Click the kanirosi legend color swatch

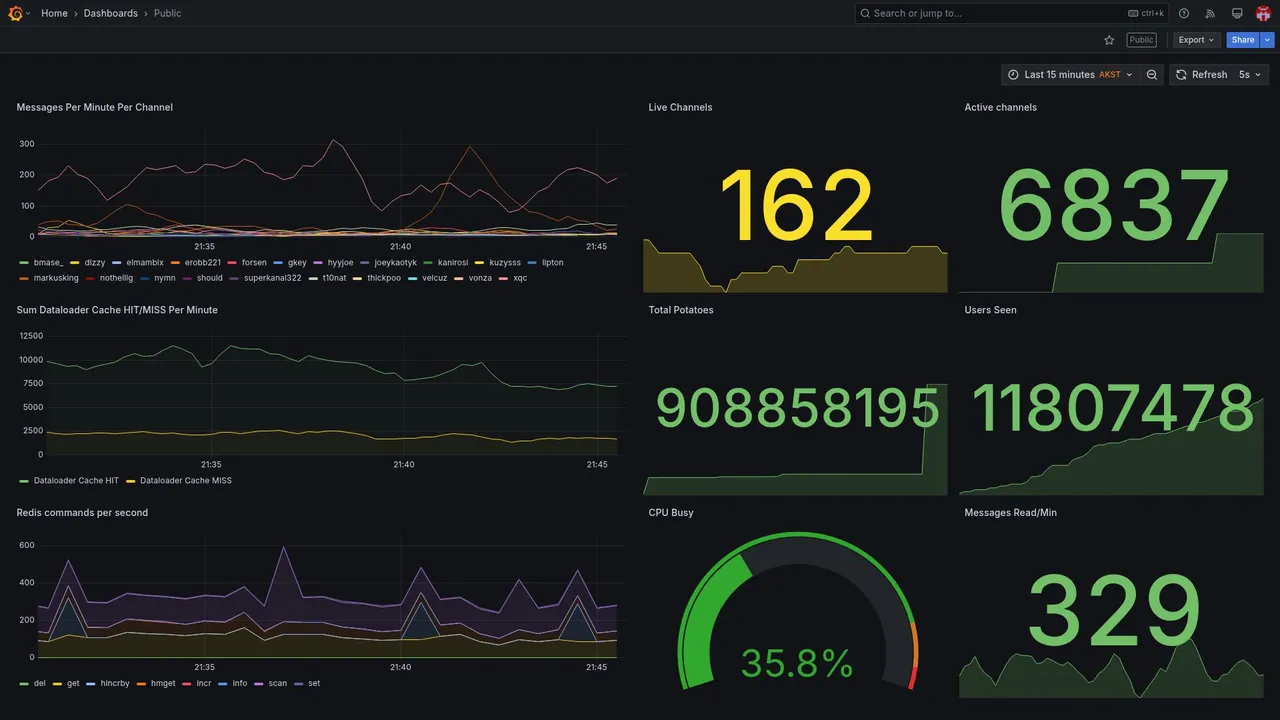click(x=428, y=263)
